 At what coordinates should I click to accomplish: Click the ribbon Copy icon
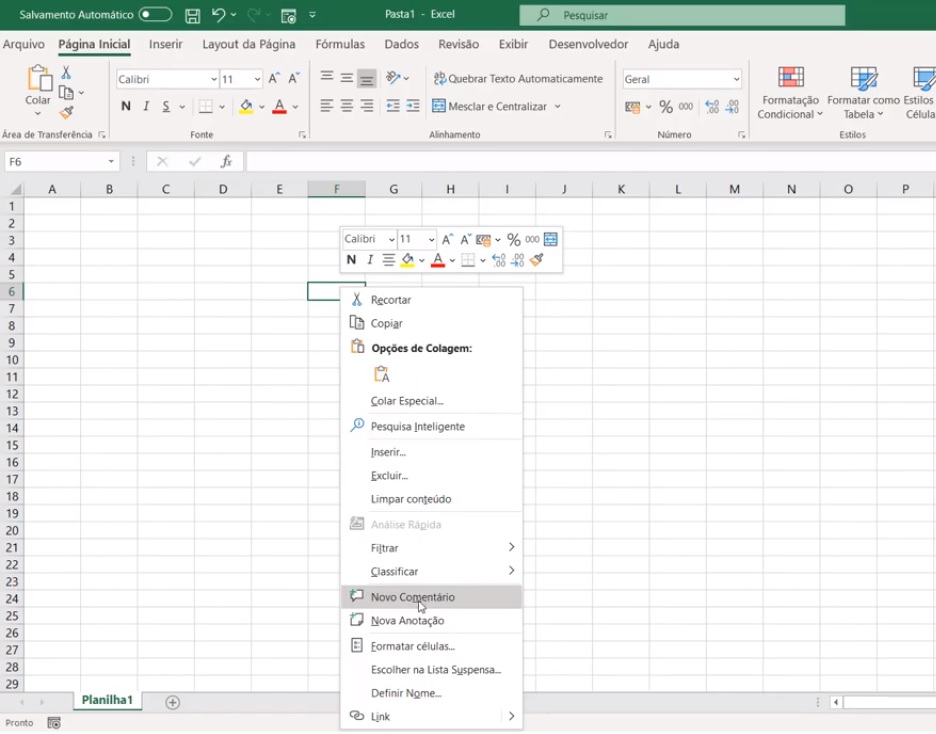coord(66,92)
